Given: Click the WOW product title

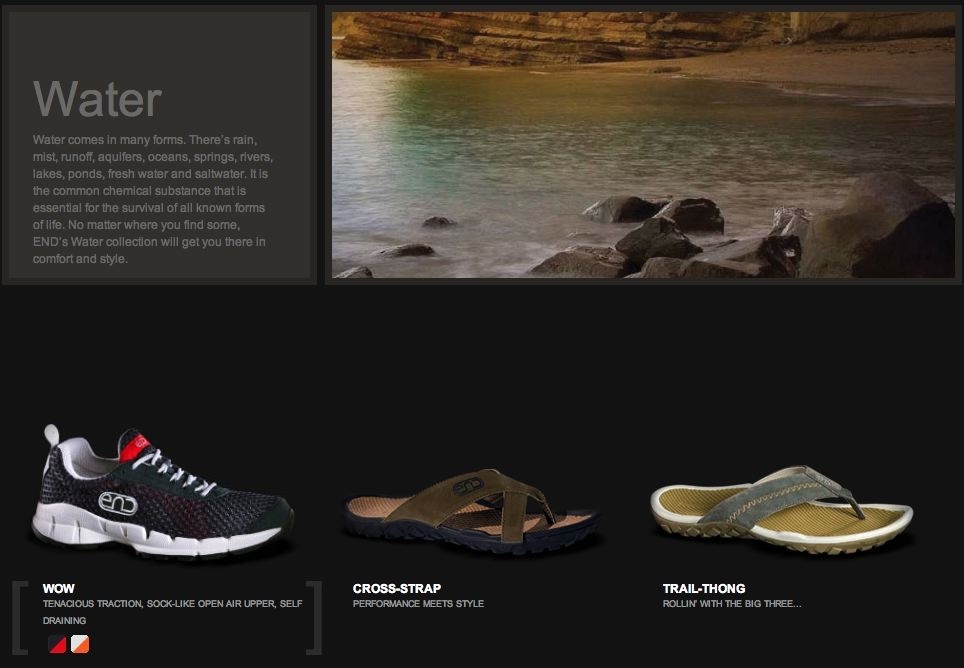Looking at the screenshot, I should [x=58, y=588].
